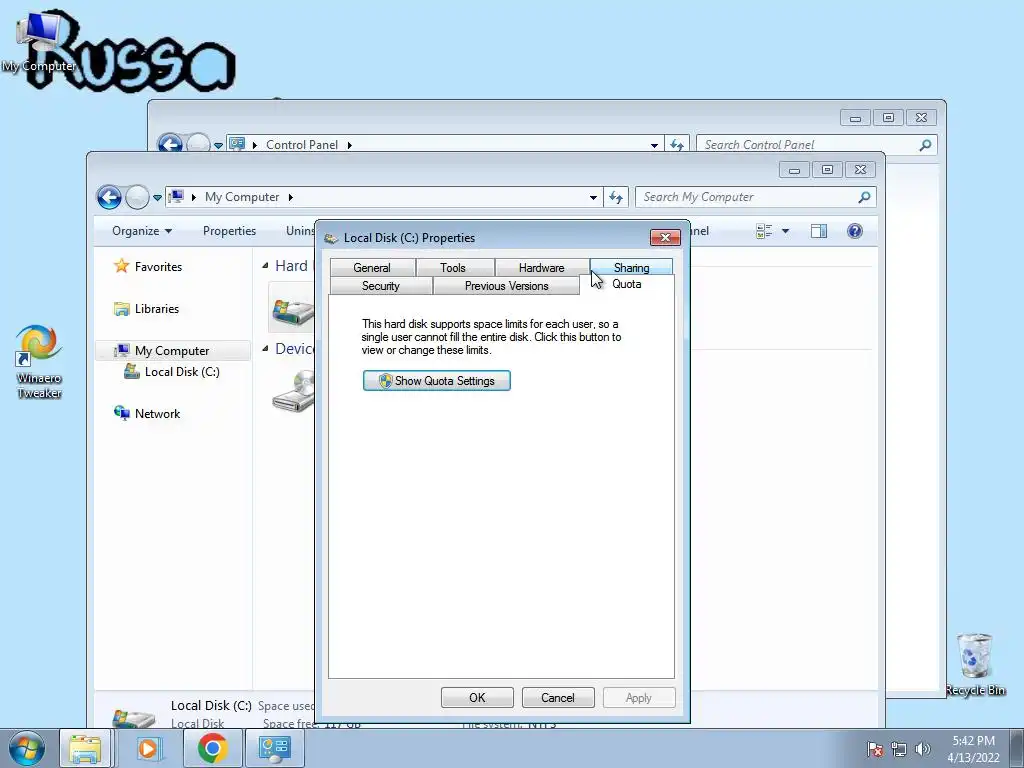Click Properties in the explorer toolbar

229,231
